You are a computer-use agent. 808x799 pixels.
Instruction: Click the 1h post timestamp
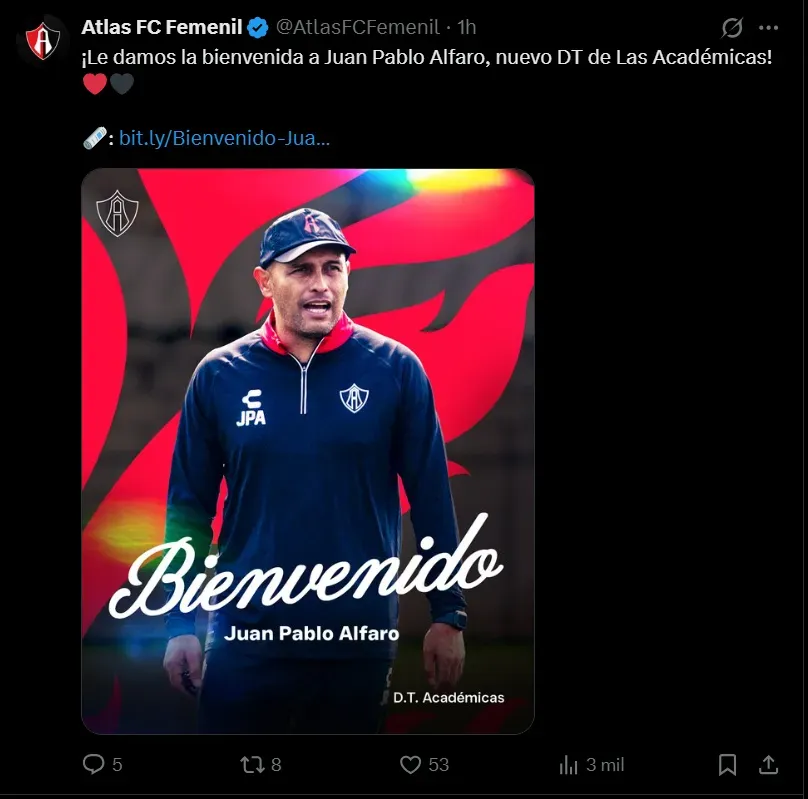tap(467, 27)
